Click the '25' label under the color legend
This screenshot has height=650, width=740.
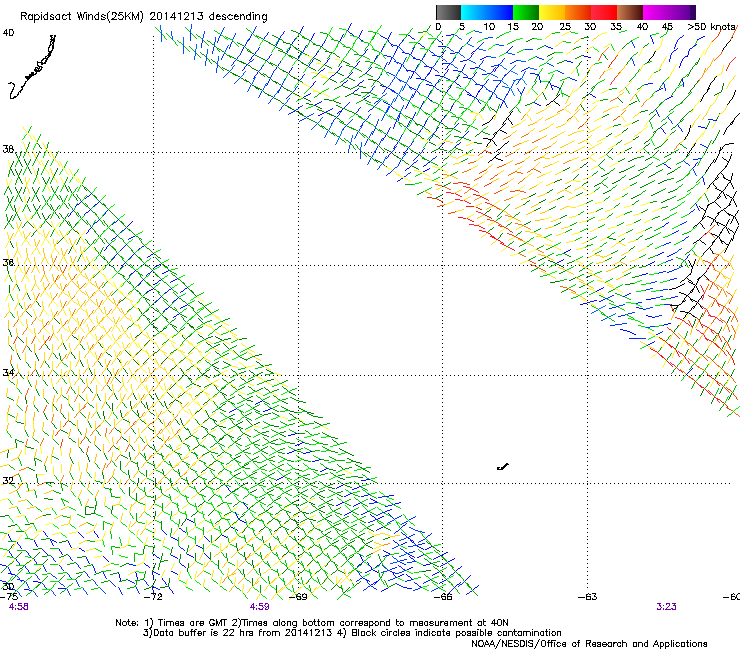[565, 27]
